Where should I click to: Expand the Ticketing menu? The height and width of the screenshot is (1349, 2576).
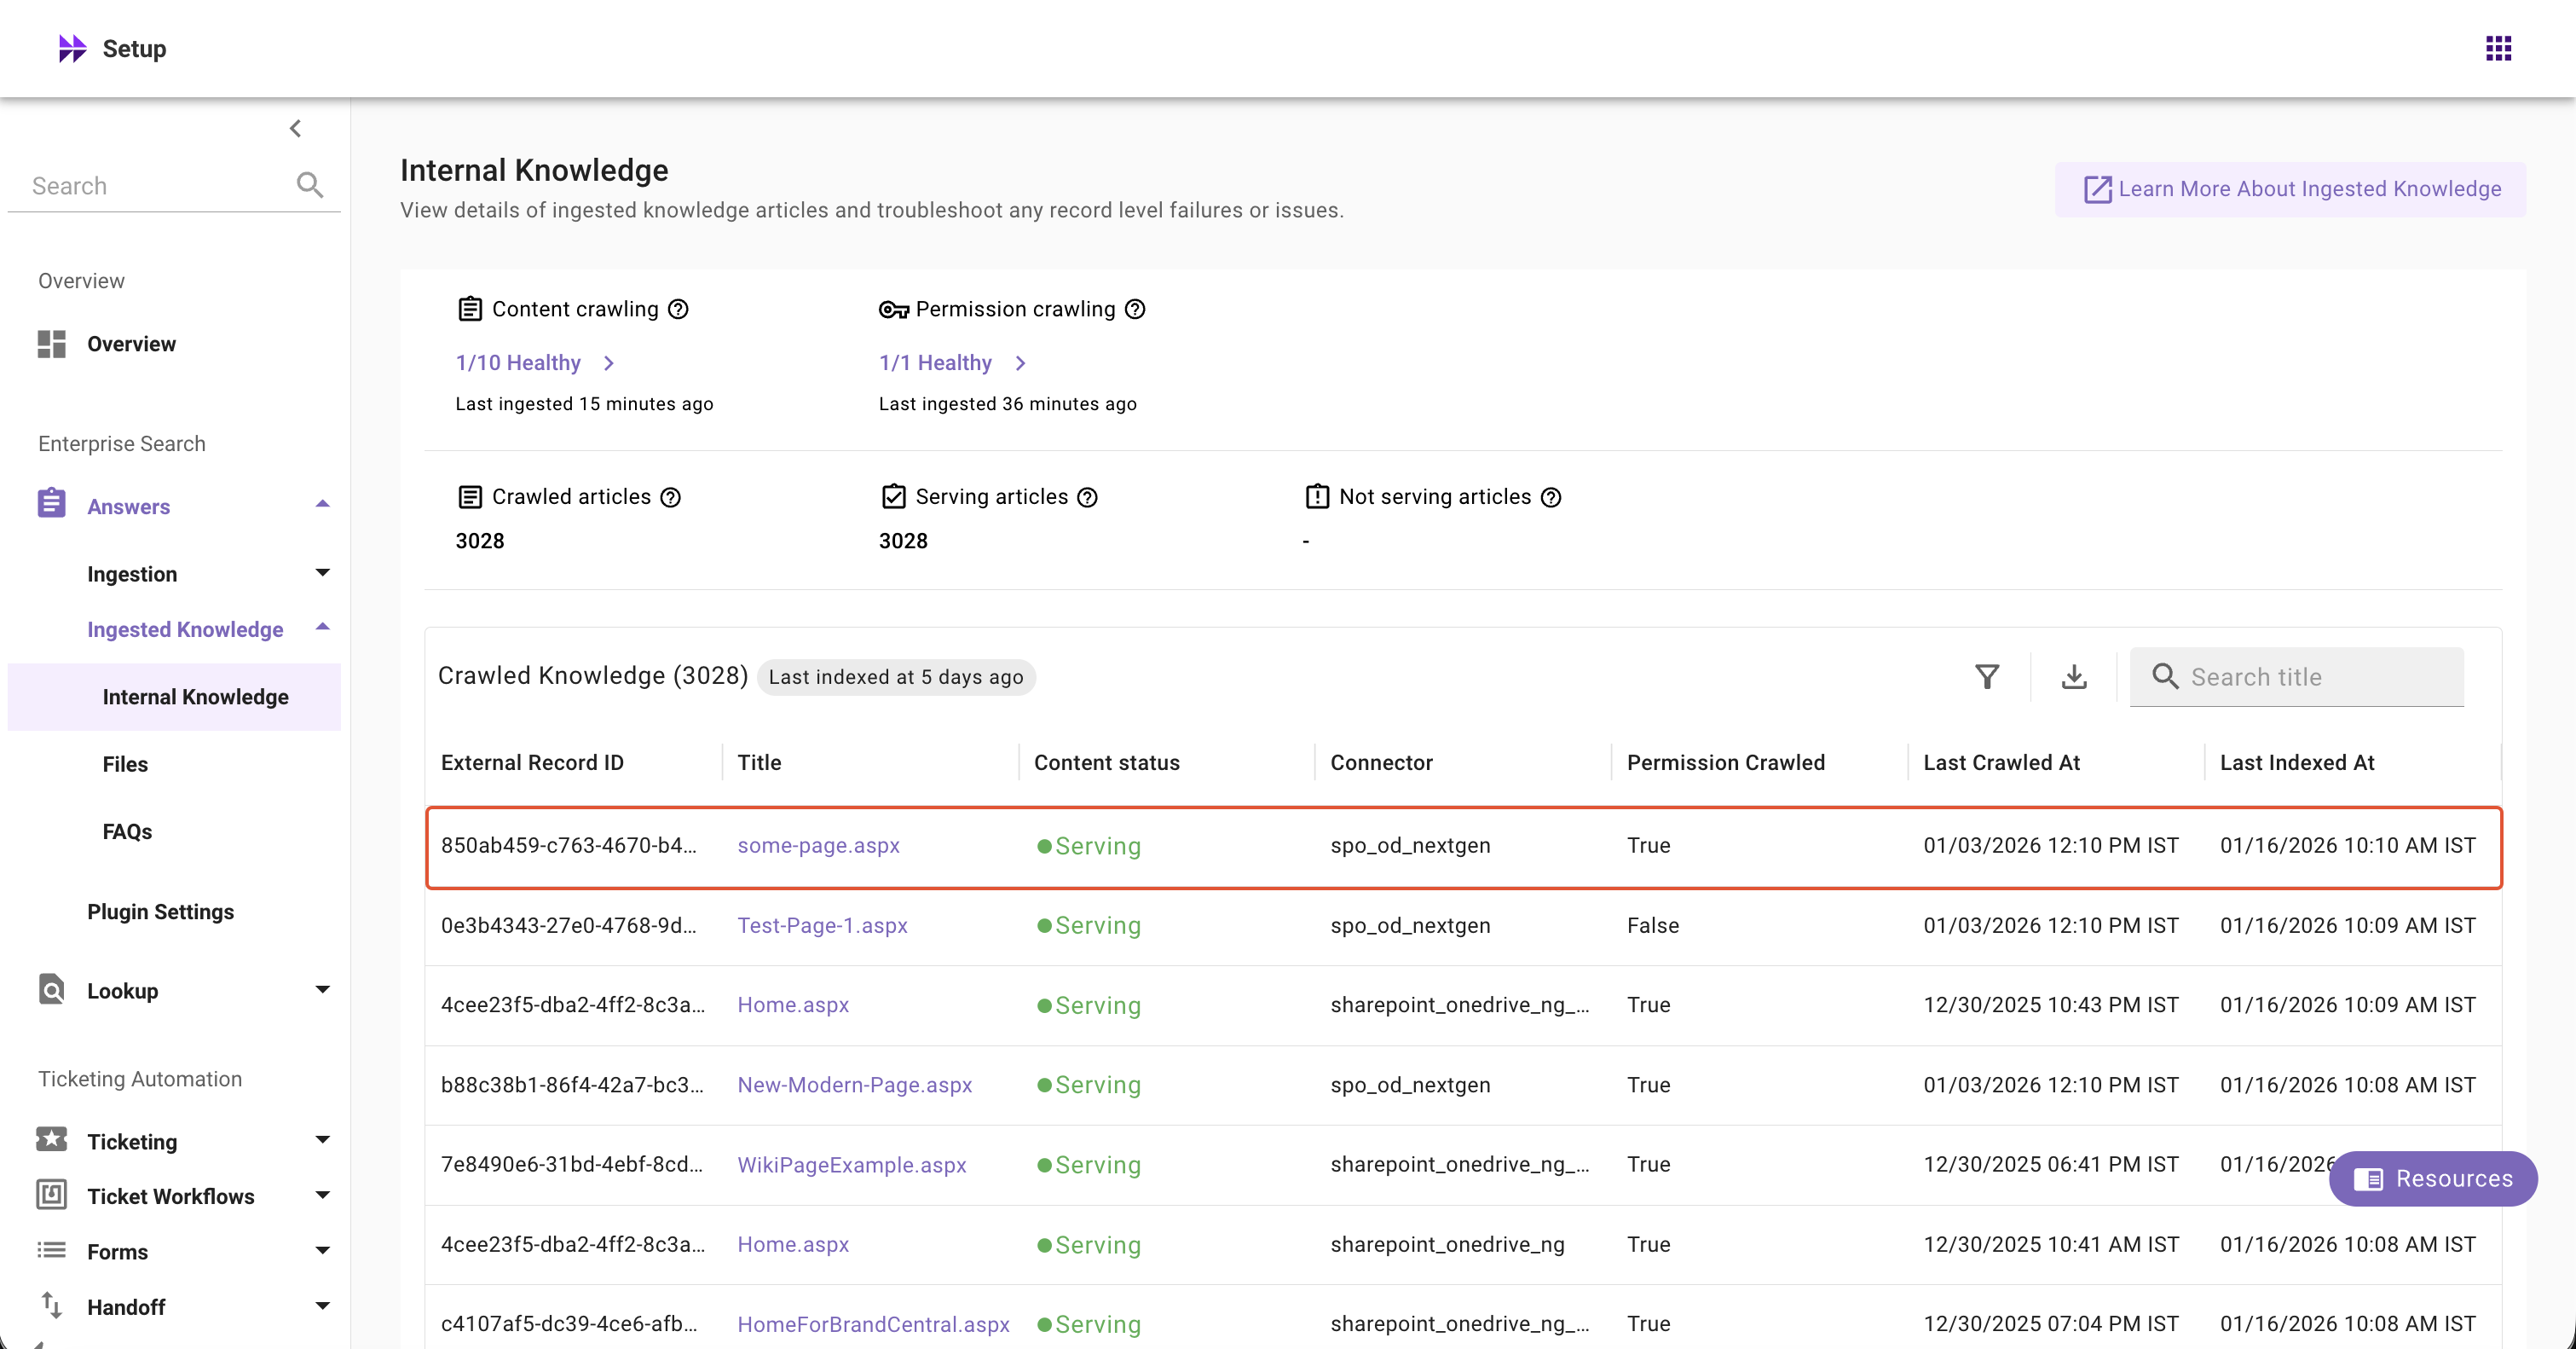coord(322,1140)
